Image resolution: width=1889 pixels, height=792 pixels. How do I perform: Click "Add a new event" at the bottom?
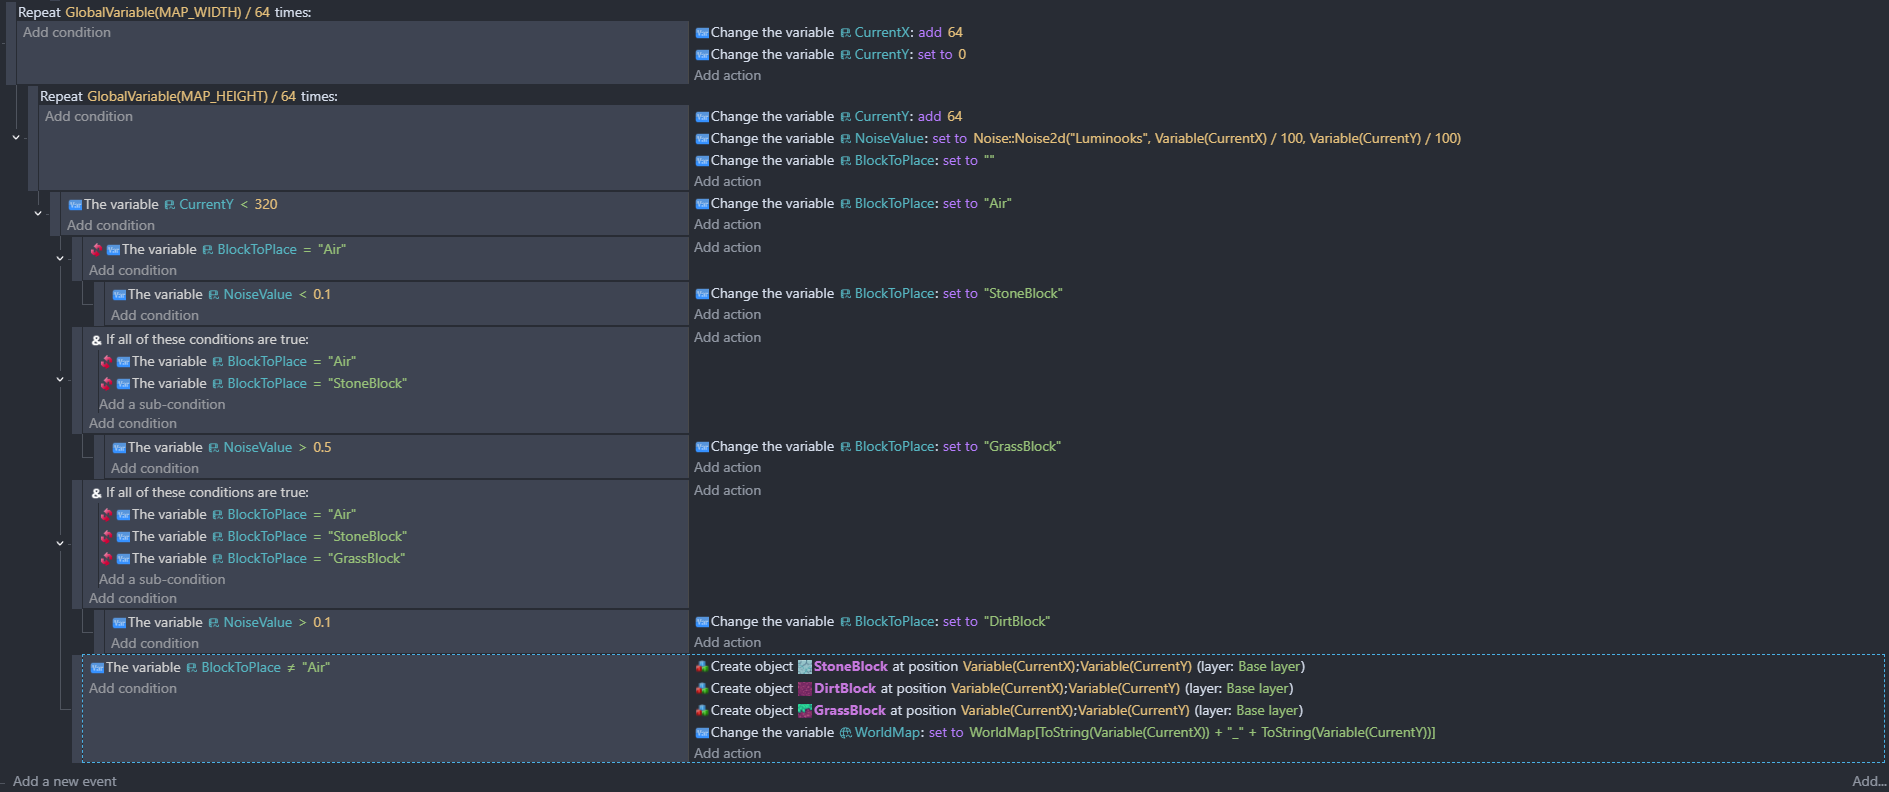pyautogui.click(x=64, y=782)
